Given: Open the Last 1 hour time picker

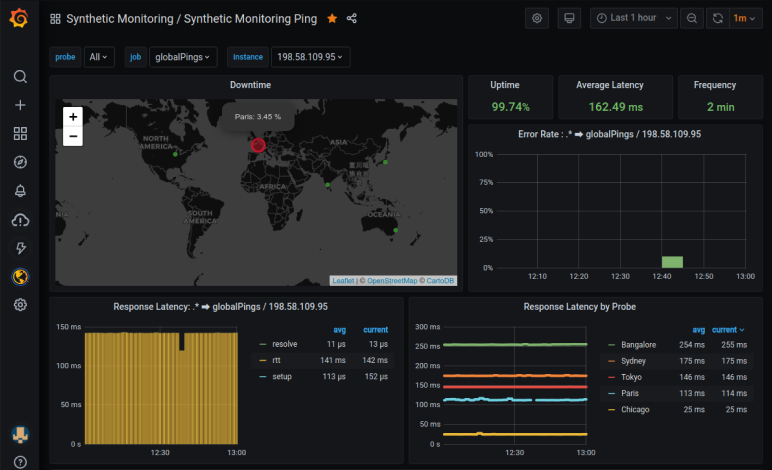Looking at the screenshot, I should point(632,18).
